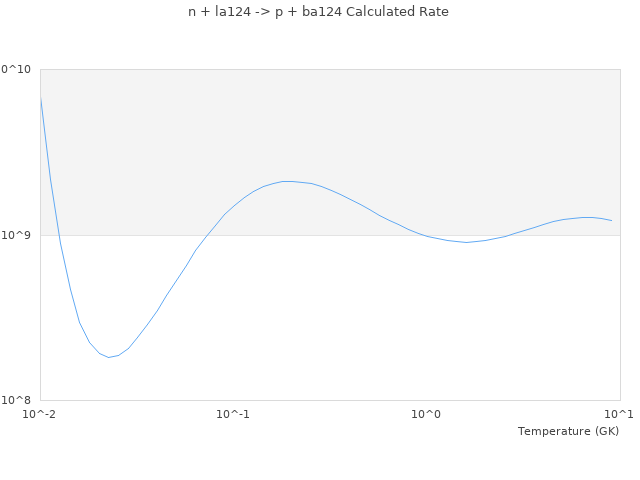The image size is (640, 480).
Task: Click the curve's starting point at top left
Action: [x=40, y=97]
